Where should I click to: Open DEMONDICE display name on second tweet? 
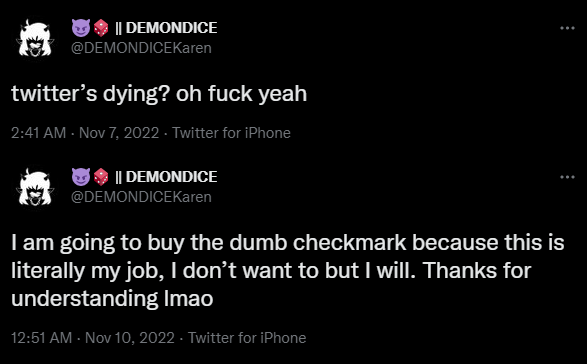click(171, 177)
